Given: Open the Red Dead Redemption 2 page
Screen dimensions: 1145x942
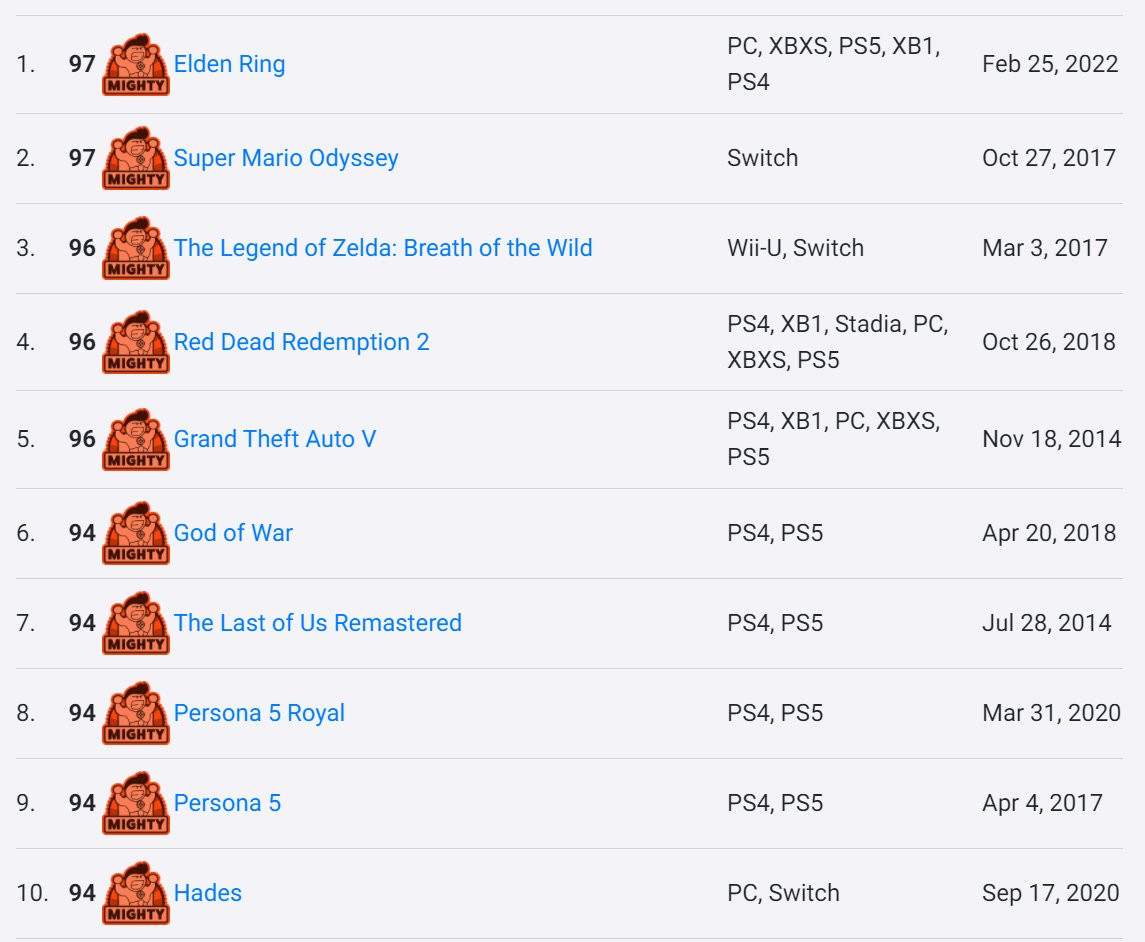Looking at the screenshot, I should click(x=301, y=342).
